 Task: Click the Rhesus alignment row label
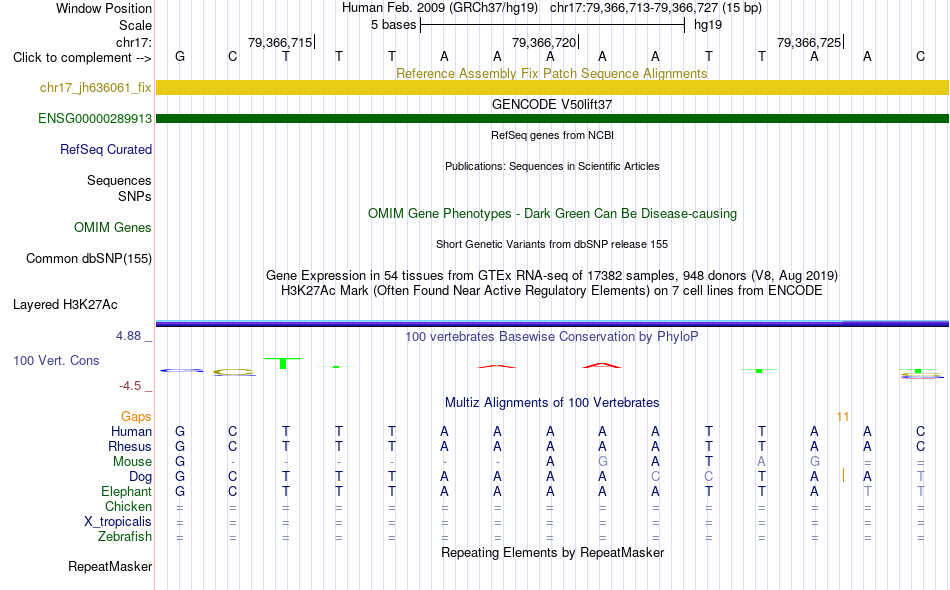pos(130,447)
